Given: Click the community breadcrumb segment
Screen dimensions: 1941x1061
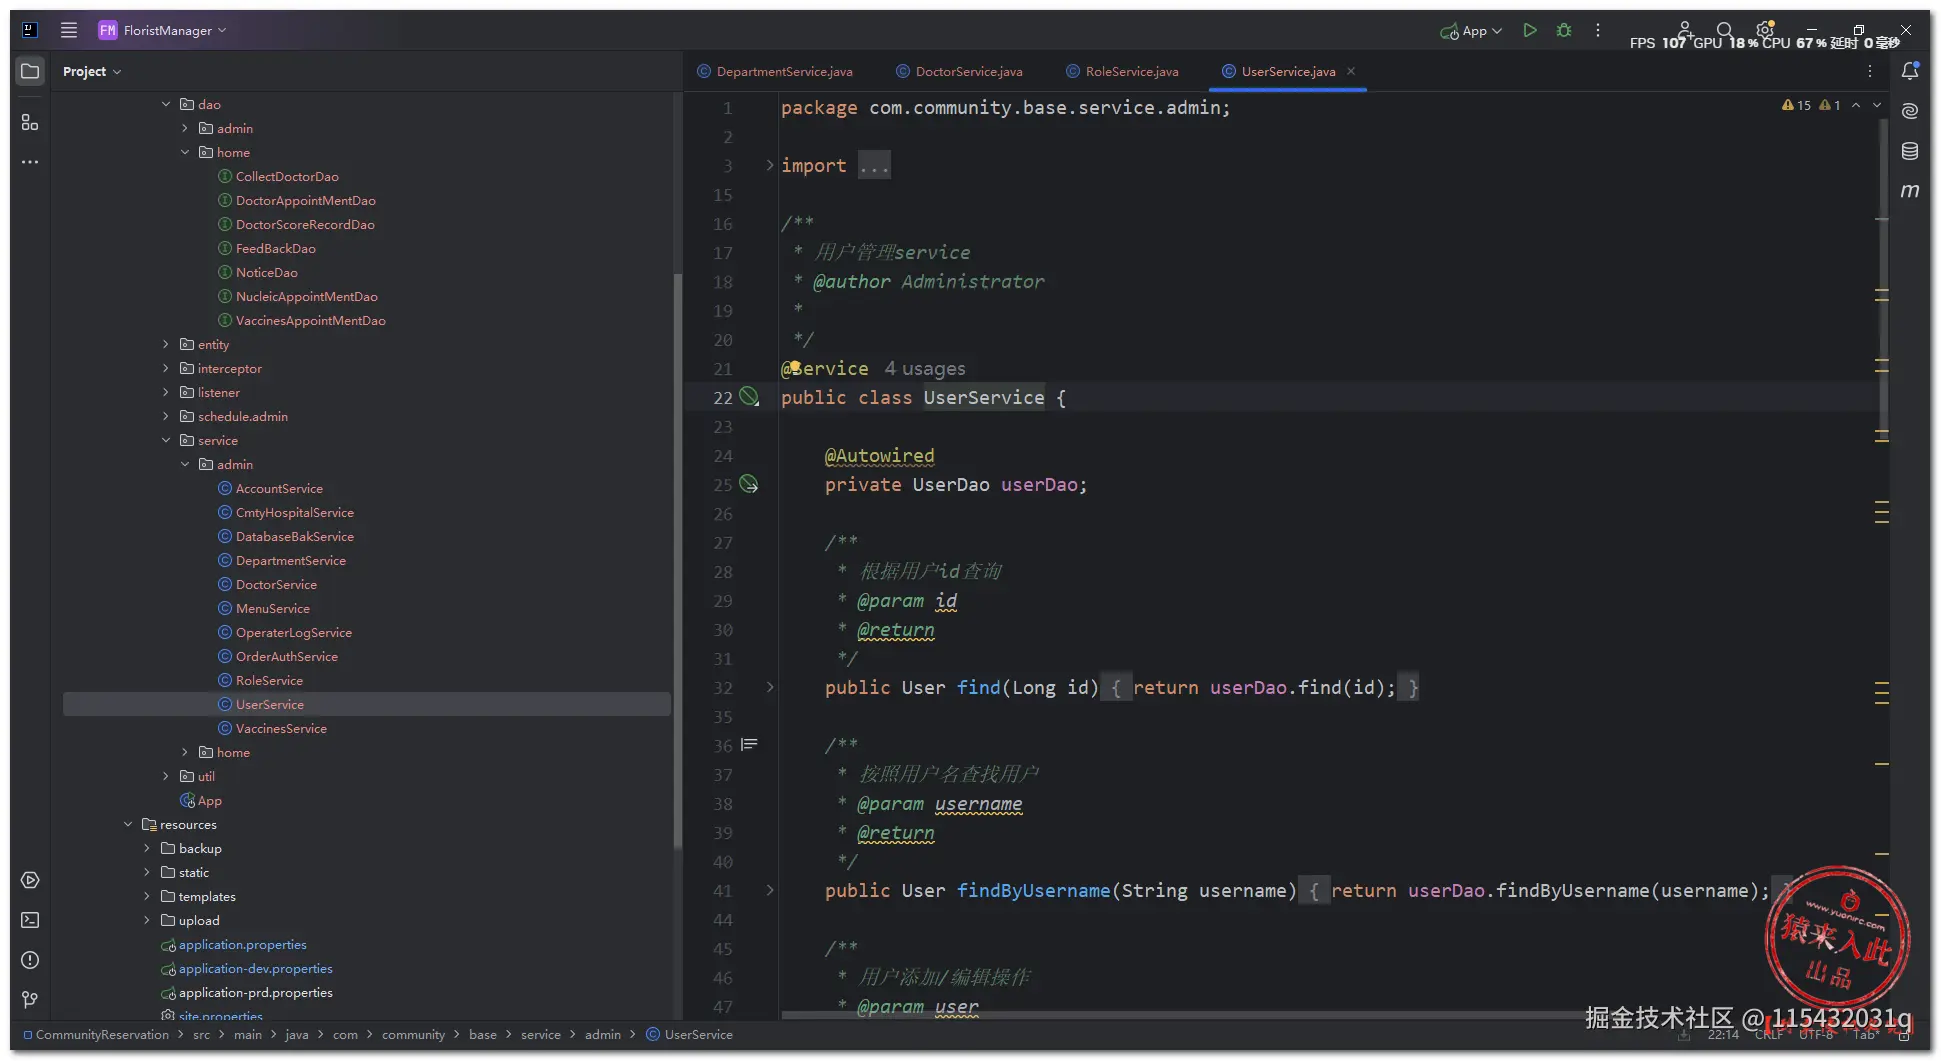Looking at the screenshot, I should pyautogui.click(x=413, y=1034).
